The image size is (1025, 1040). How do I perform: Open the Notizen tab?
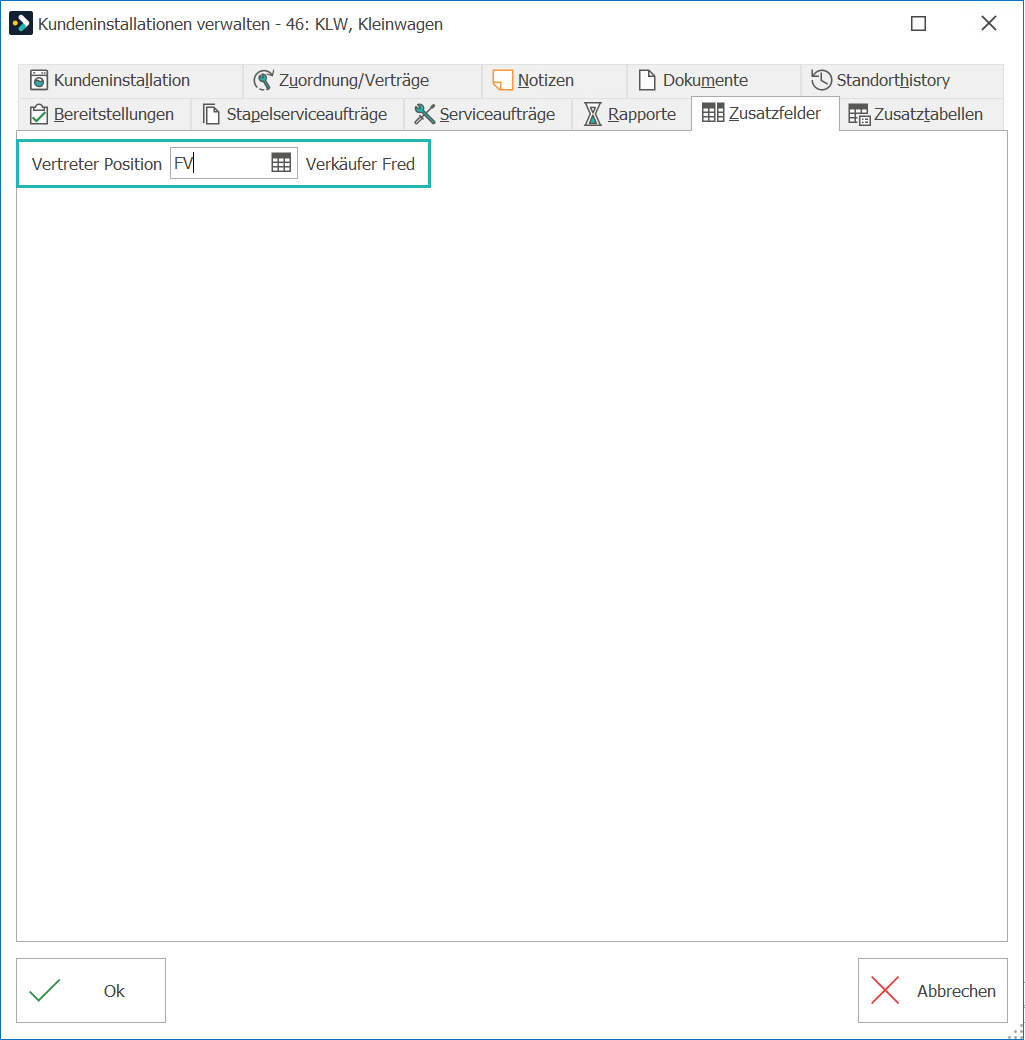tap(554, 80)
